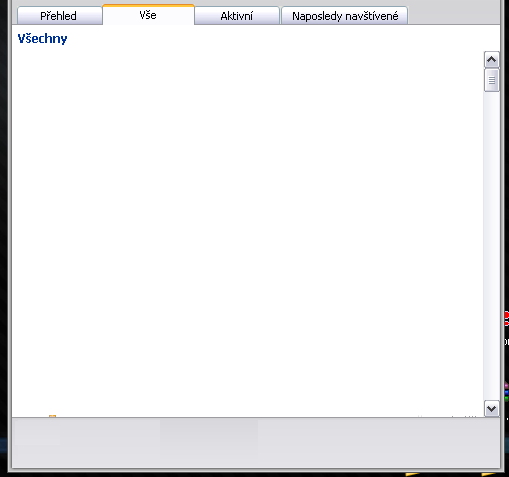Click the scrollbar down arrow button
The image size is (509, 477).
click(491, 408)
